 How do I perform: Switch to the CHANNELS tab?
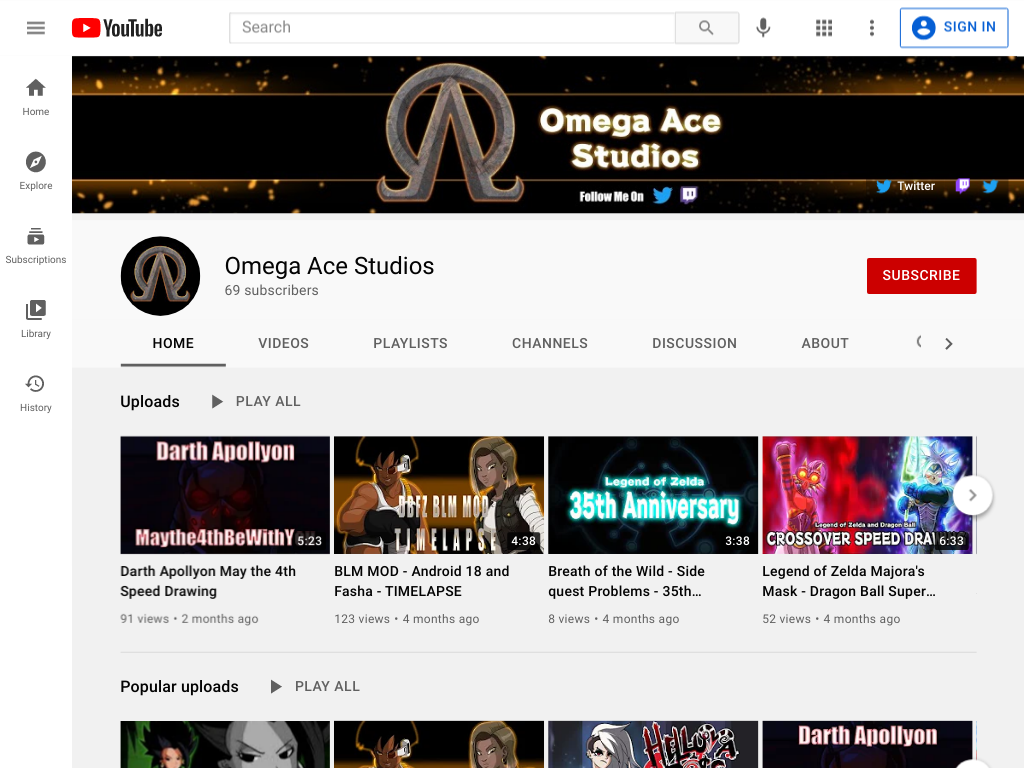550,344
